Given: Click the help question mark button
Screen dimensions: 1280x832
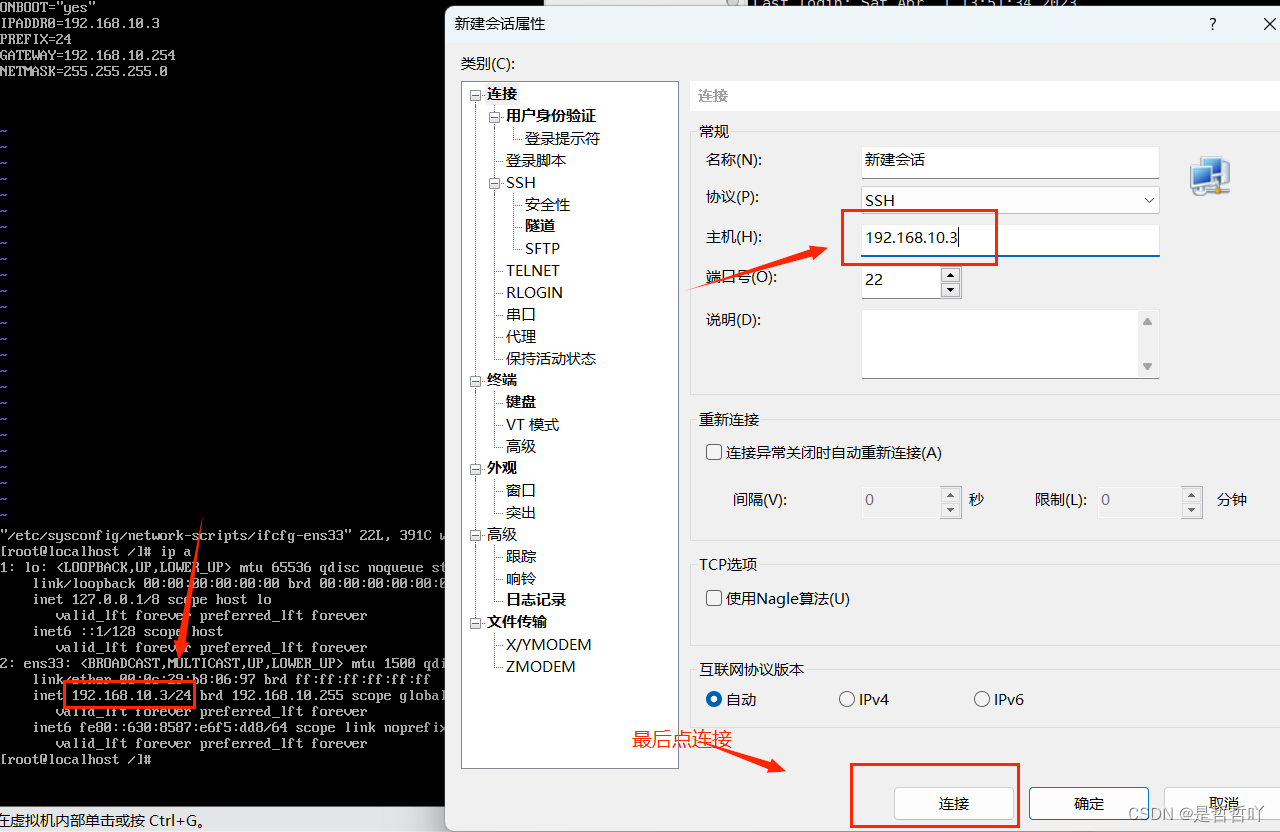Looking at the screenshot, I should tap(1213, 24).
